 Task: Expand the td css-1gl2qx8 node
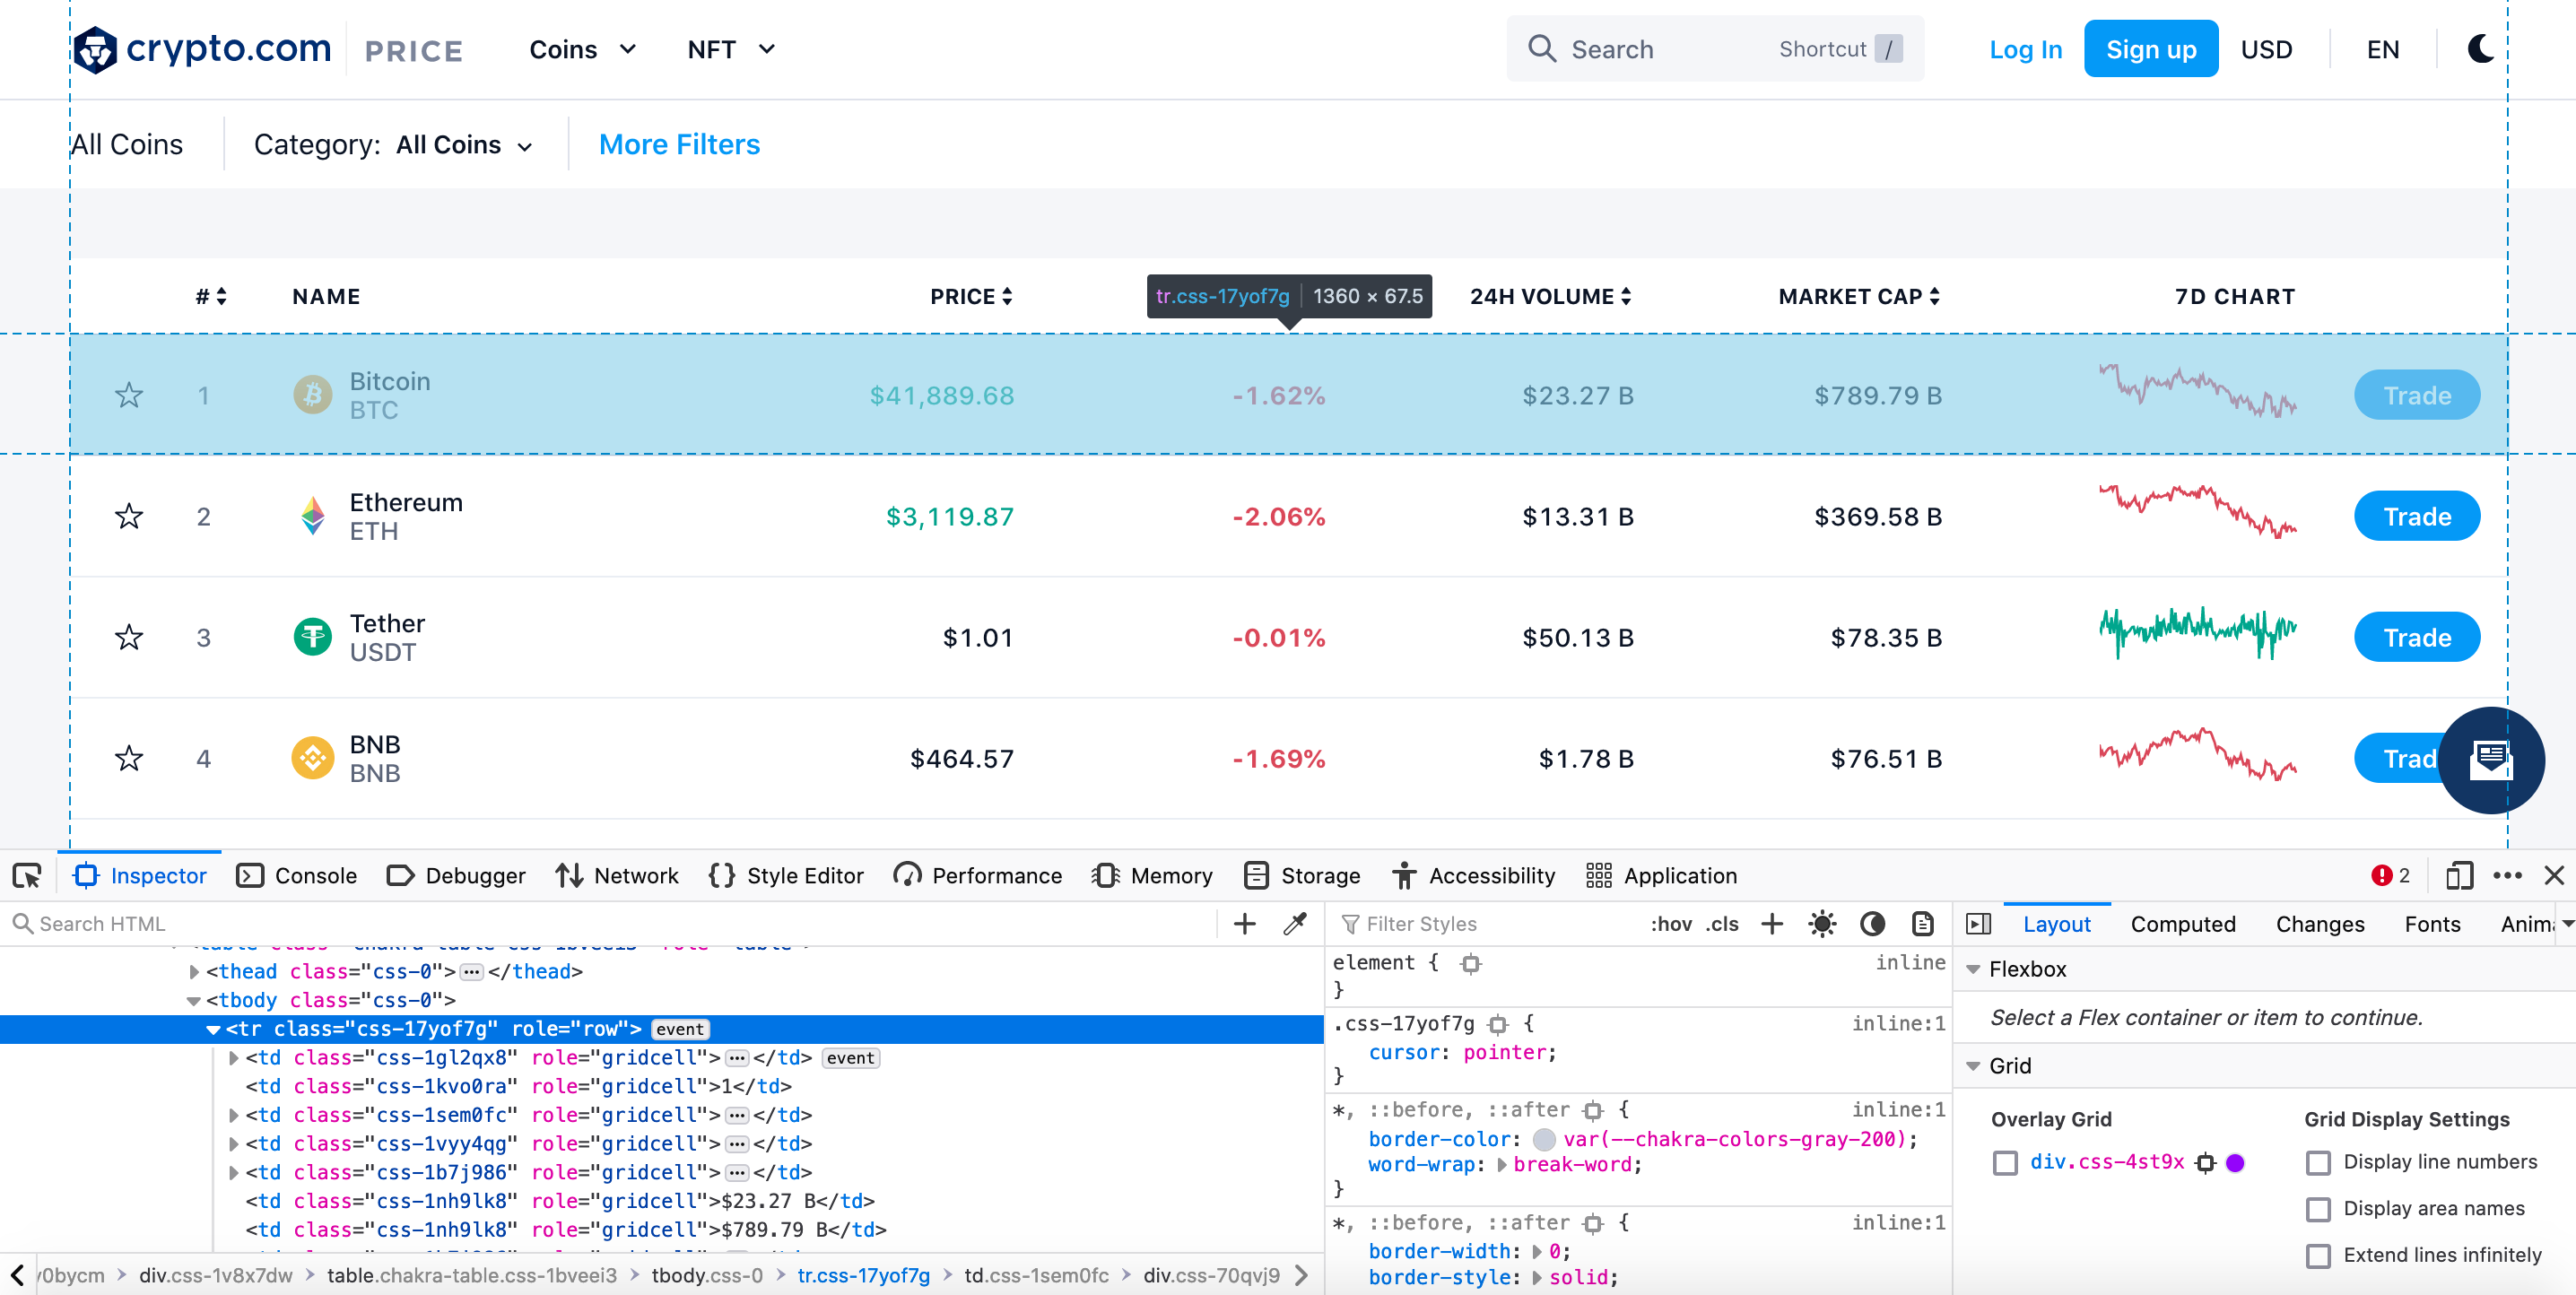click(x=233, y=1058)
